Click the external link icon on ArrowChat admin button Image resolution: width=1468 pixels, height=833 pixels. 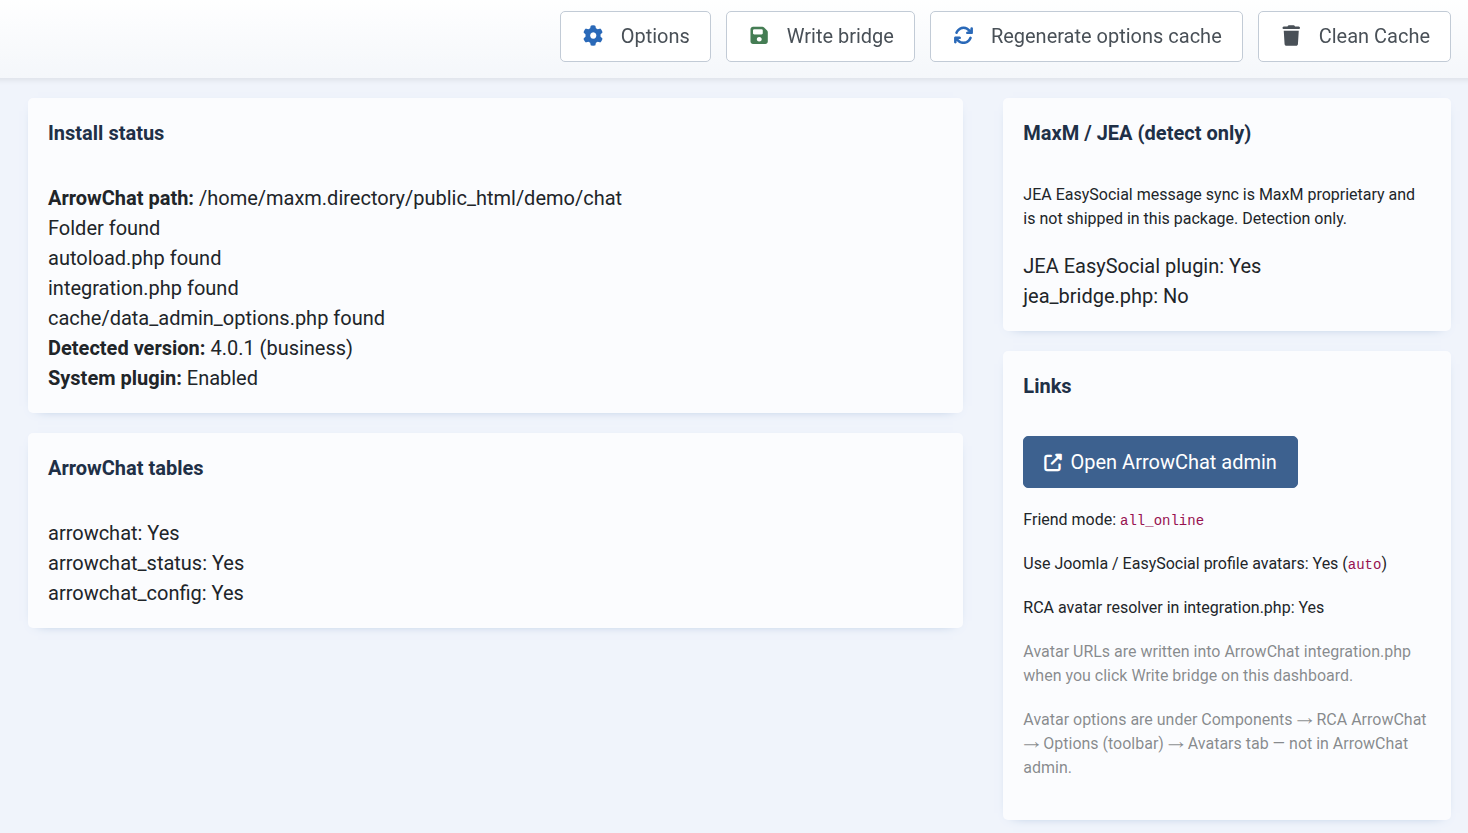(1053, 462)
